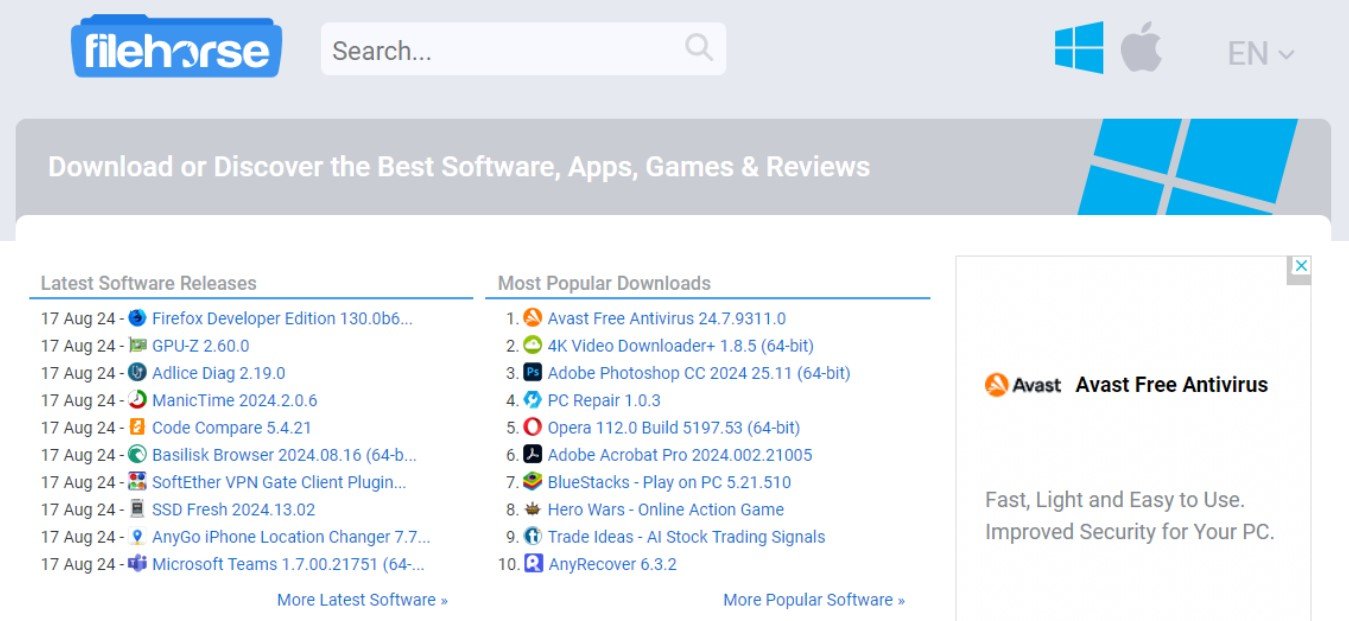Click the Opera browser icon
This screenshot has height=621, width=1349.
click(x=533, y=427)
